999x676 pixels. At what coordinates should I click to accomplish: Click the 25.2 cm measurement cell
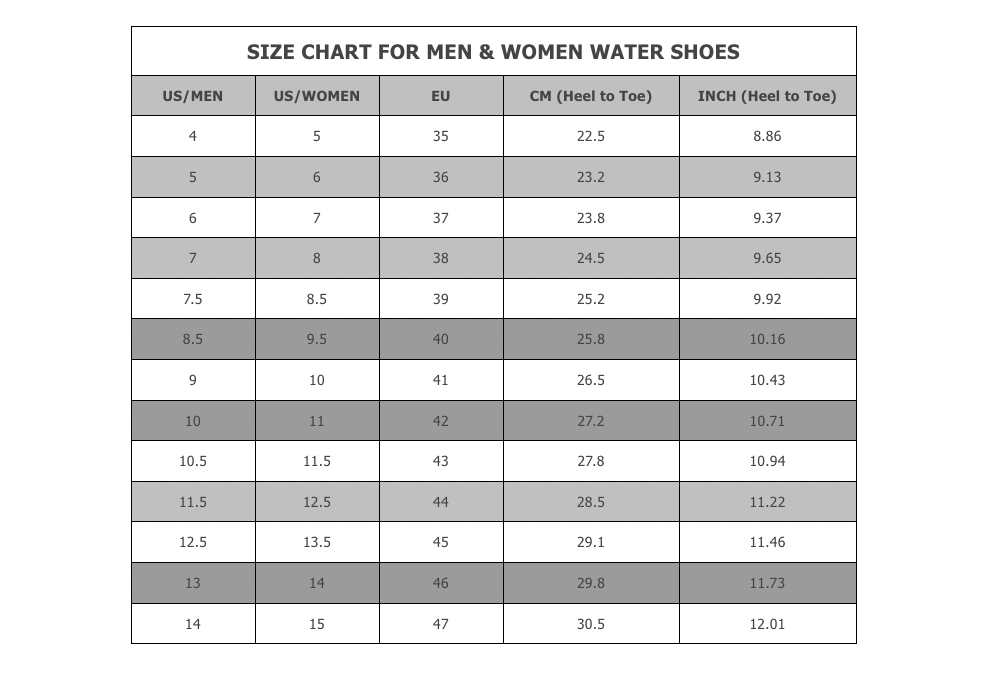pyautogui.click(x=591, y=299)
